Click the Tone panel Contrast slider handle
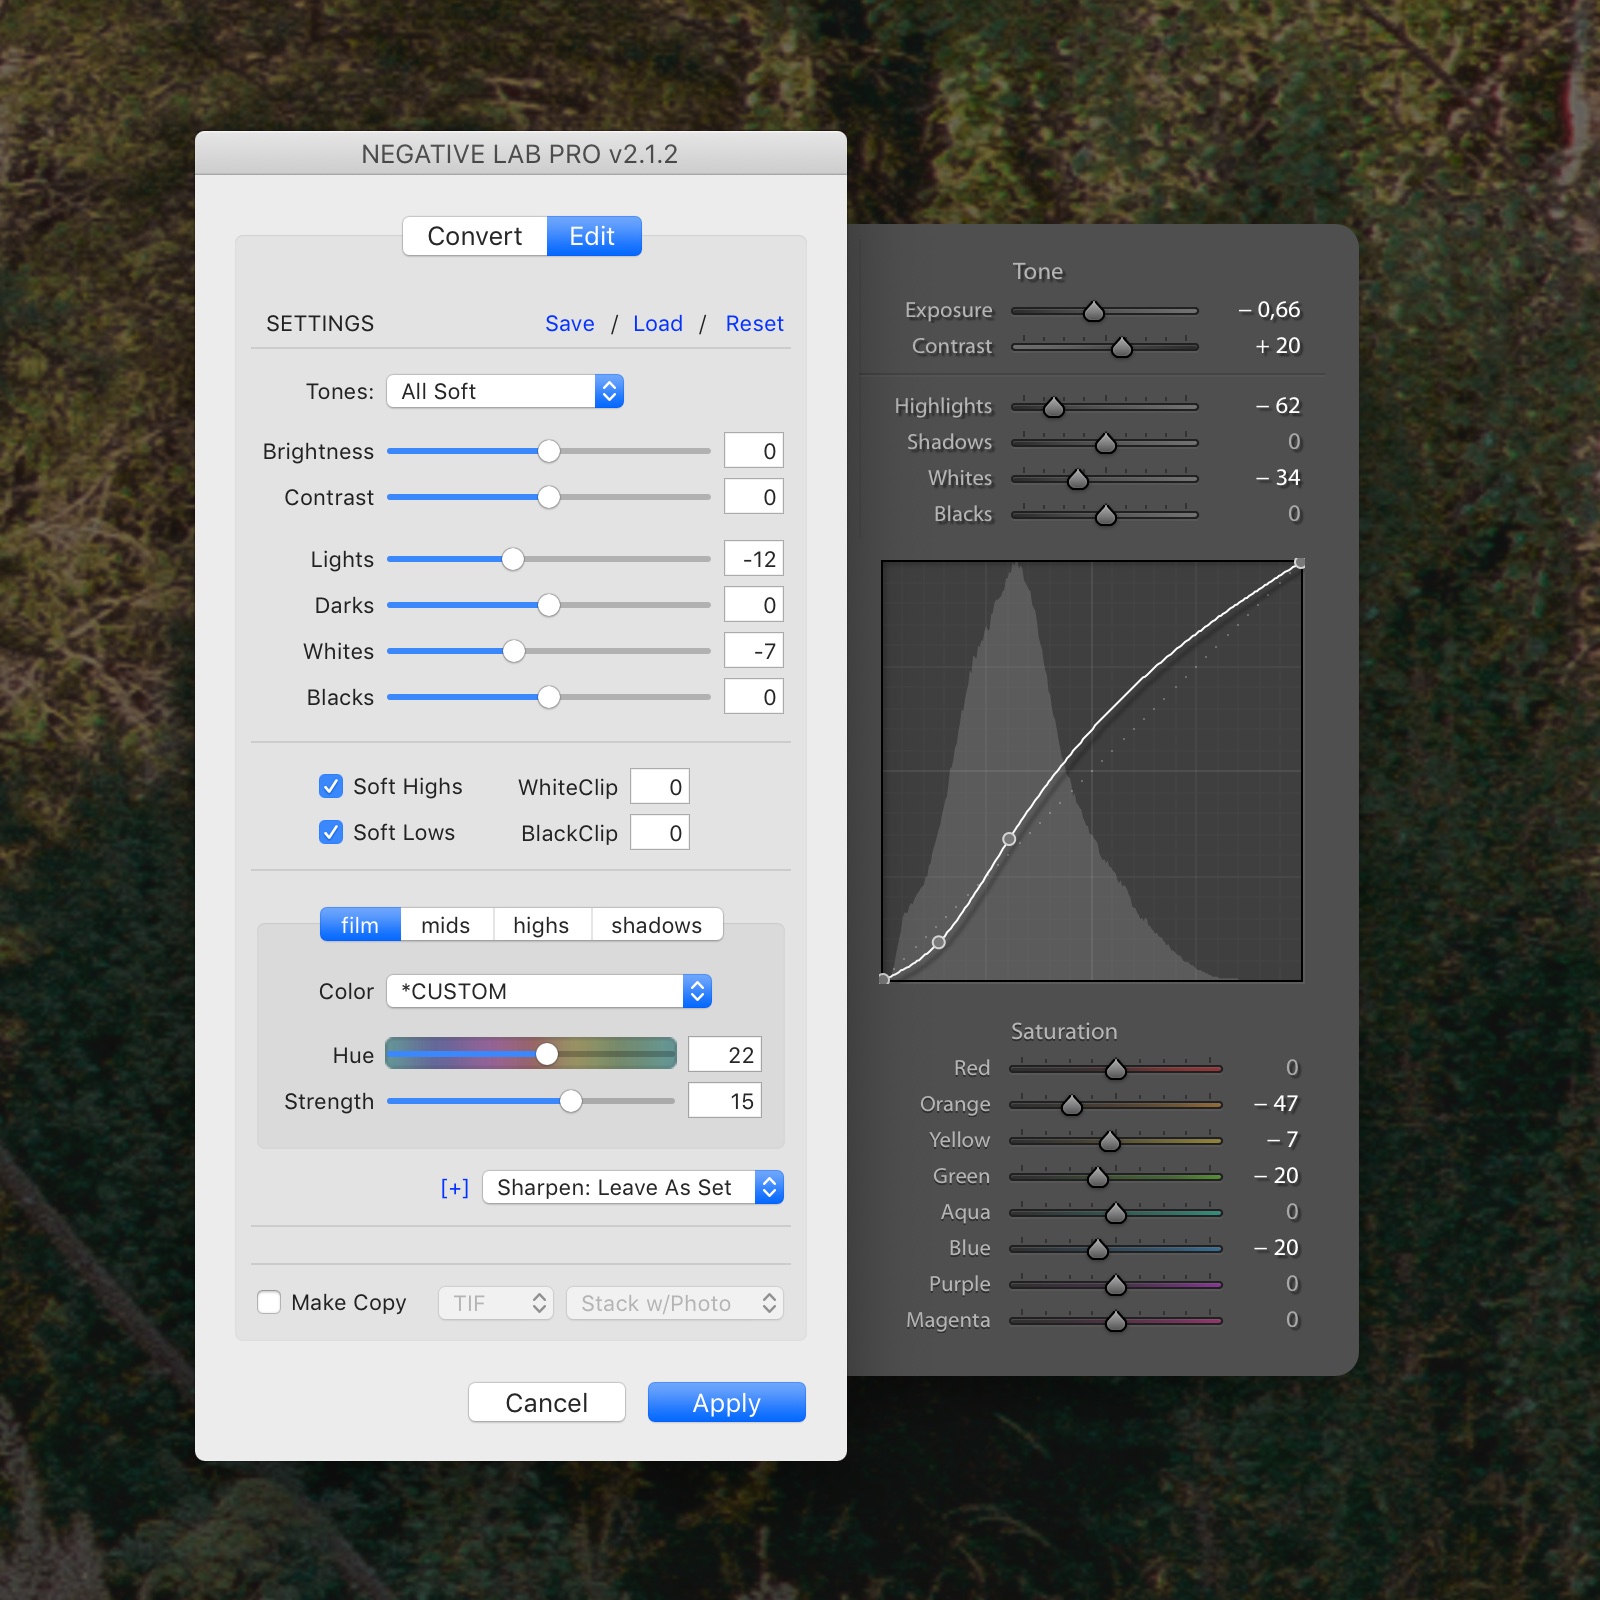Image resolution: width=1600 pixels, height=1600 pixels. click(1122, 347)
